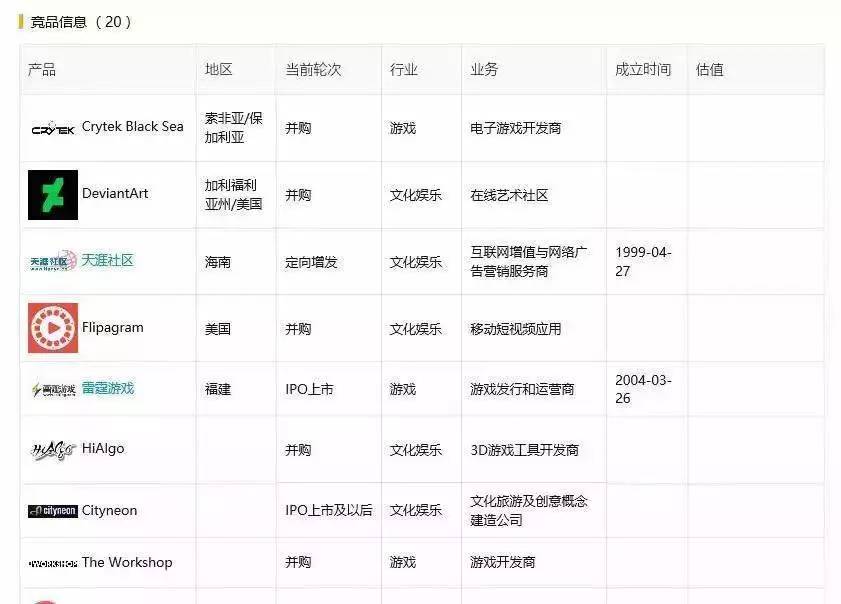Click the DeviantArt green logo
This screenshot has width=841, height=604.
point(53,195)
